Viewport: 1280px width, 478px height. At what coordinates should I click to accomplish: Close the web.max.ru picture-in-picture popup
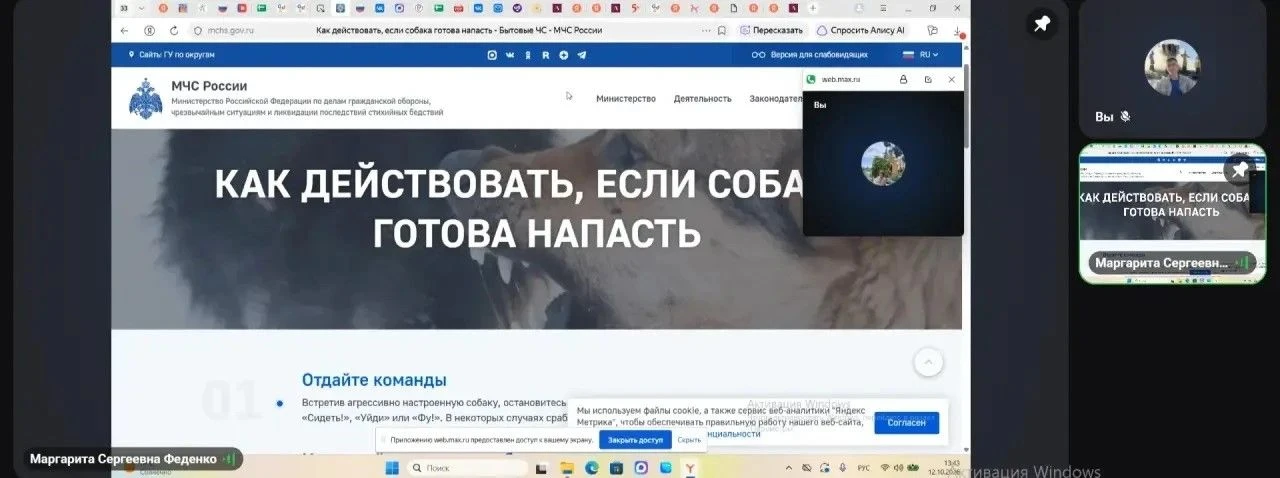pos(952,79)
